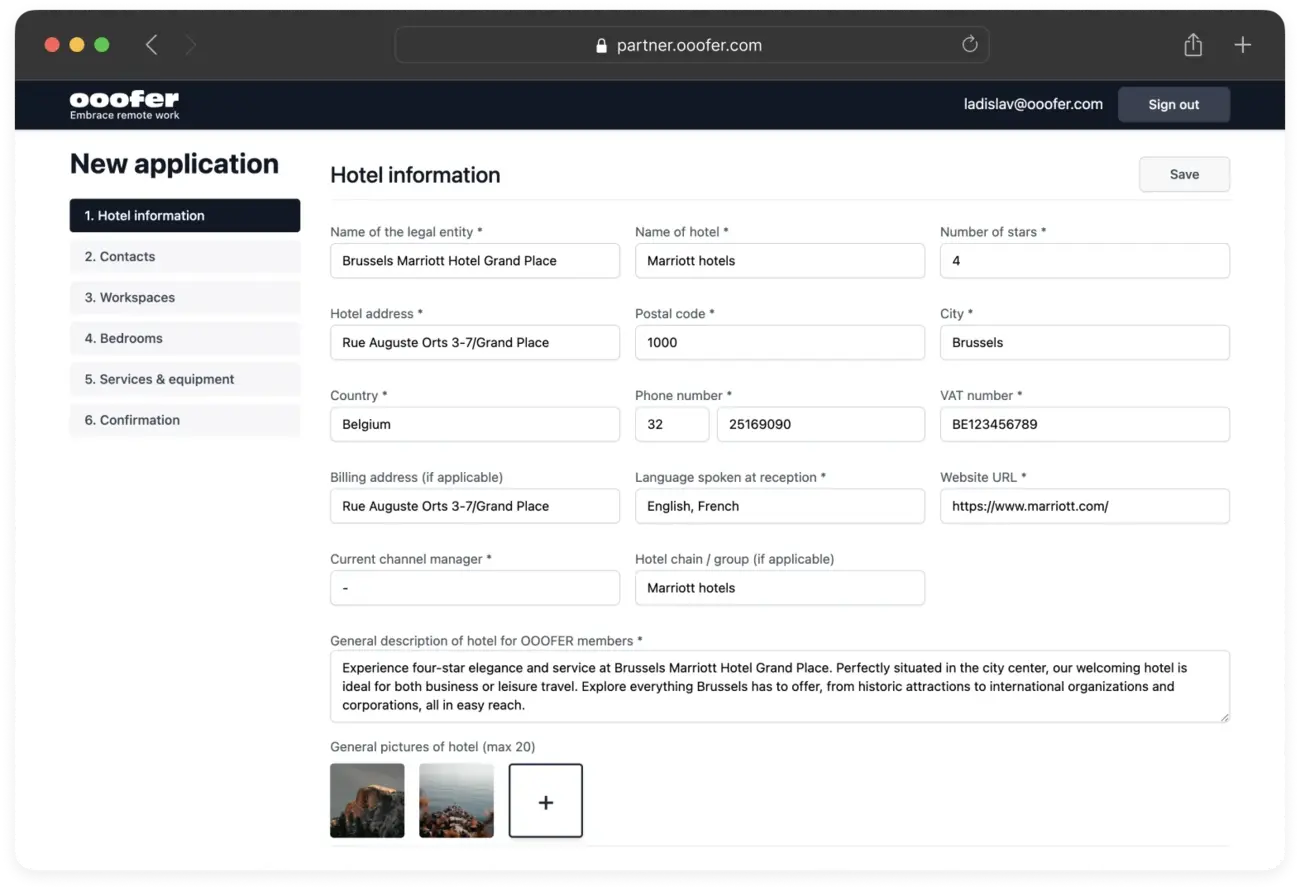Screen dimensions: 1300x891
Task: Open step 3. Workspaces
Action: [x=185, y=297]
